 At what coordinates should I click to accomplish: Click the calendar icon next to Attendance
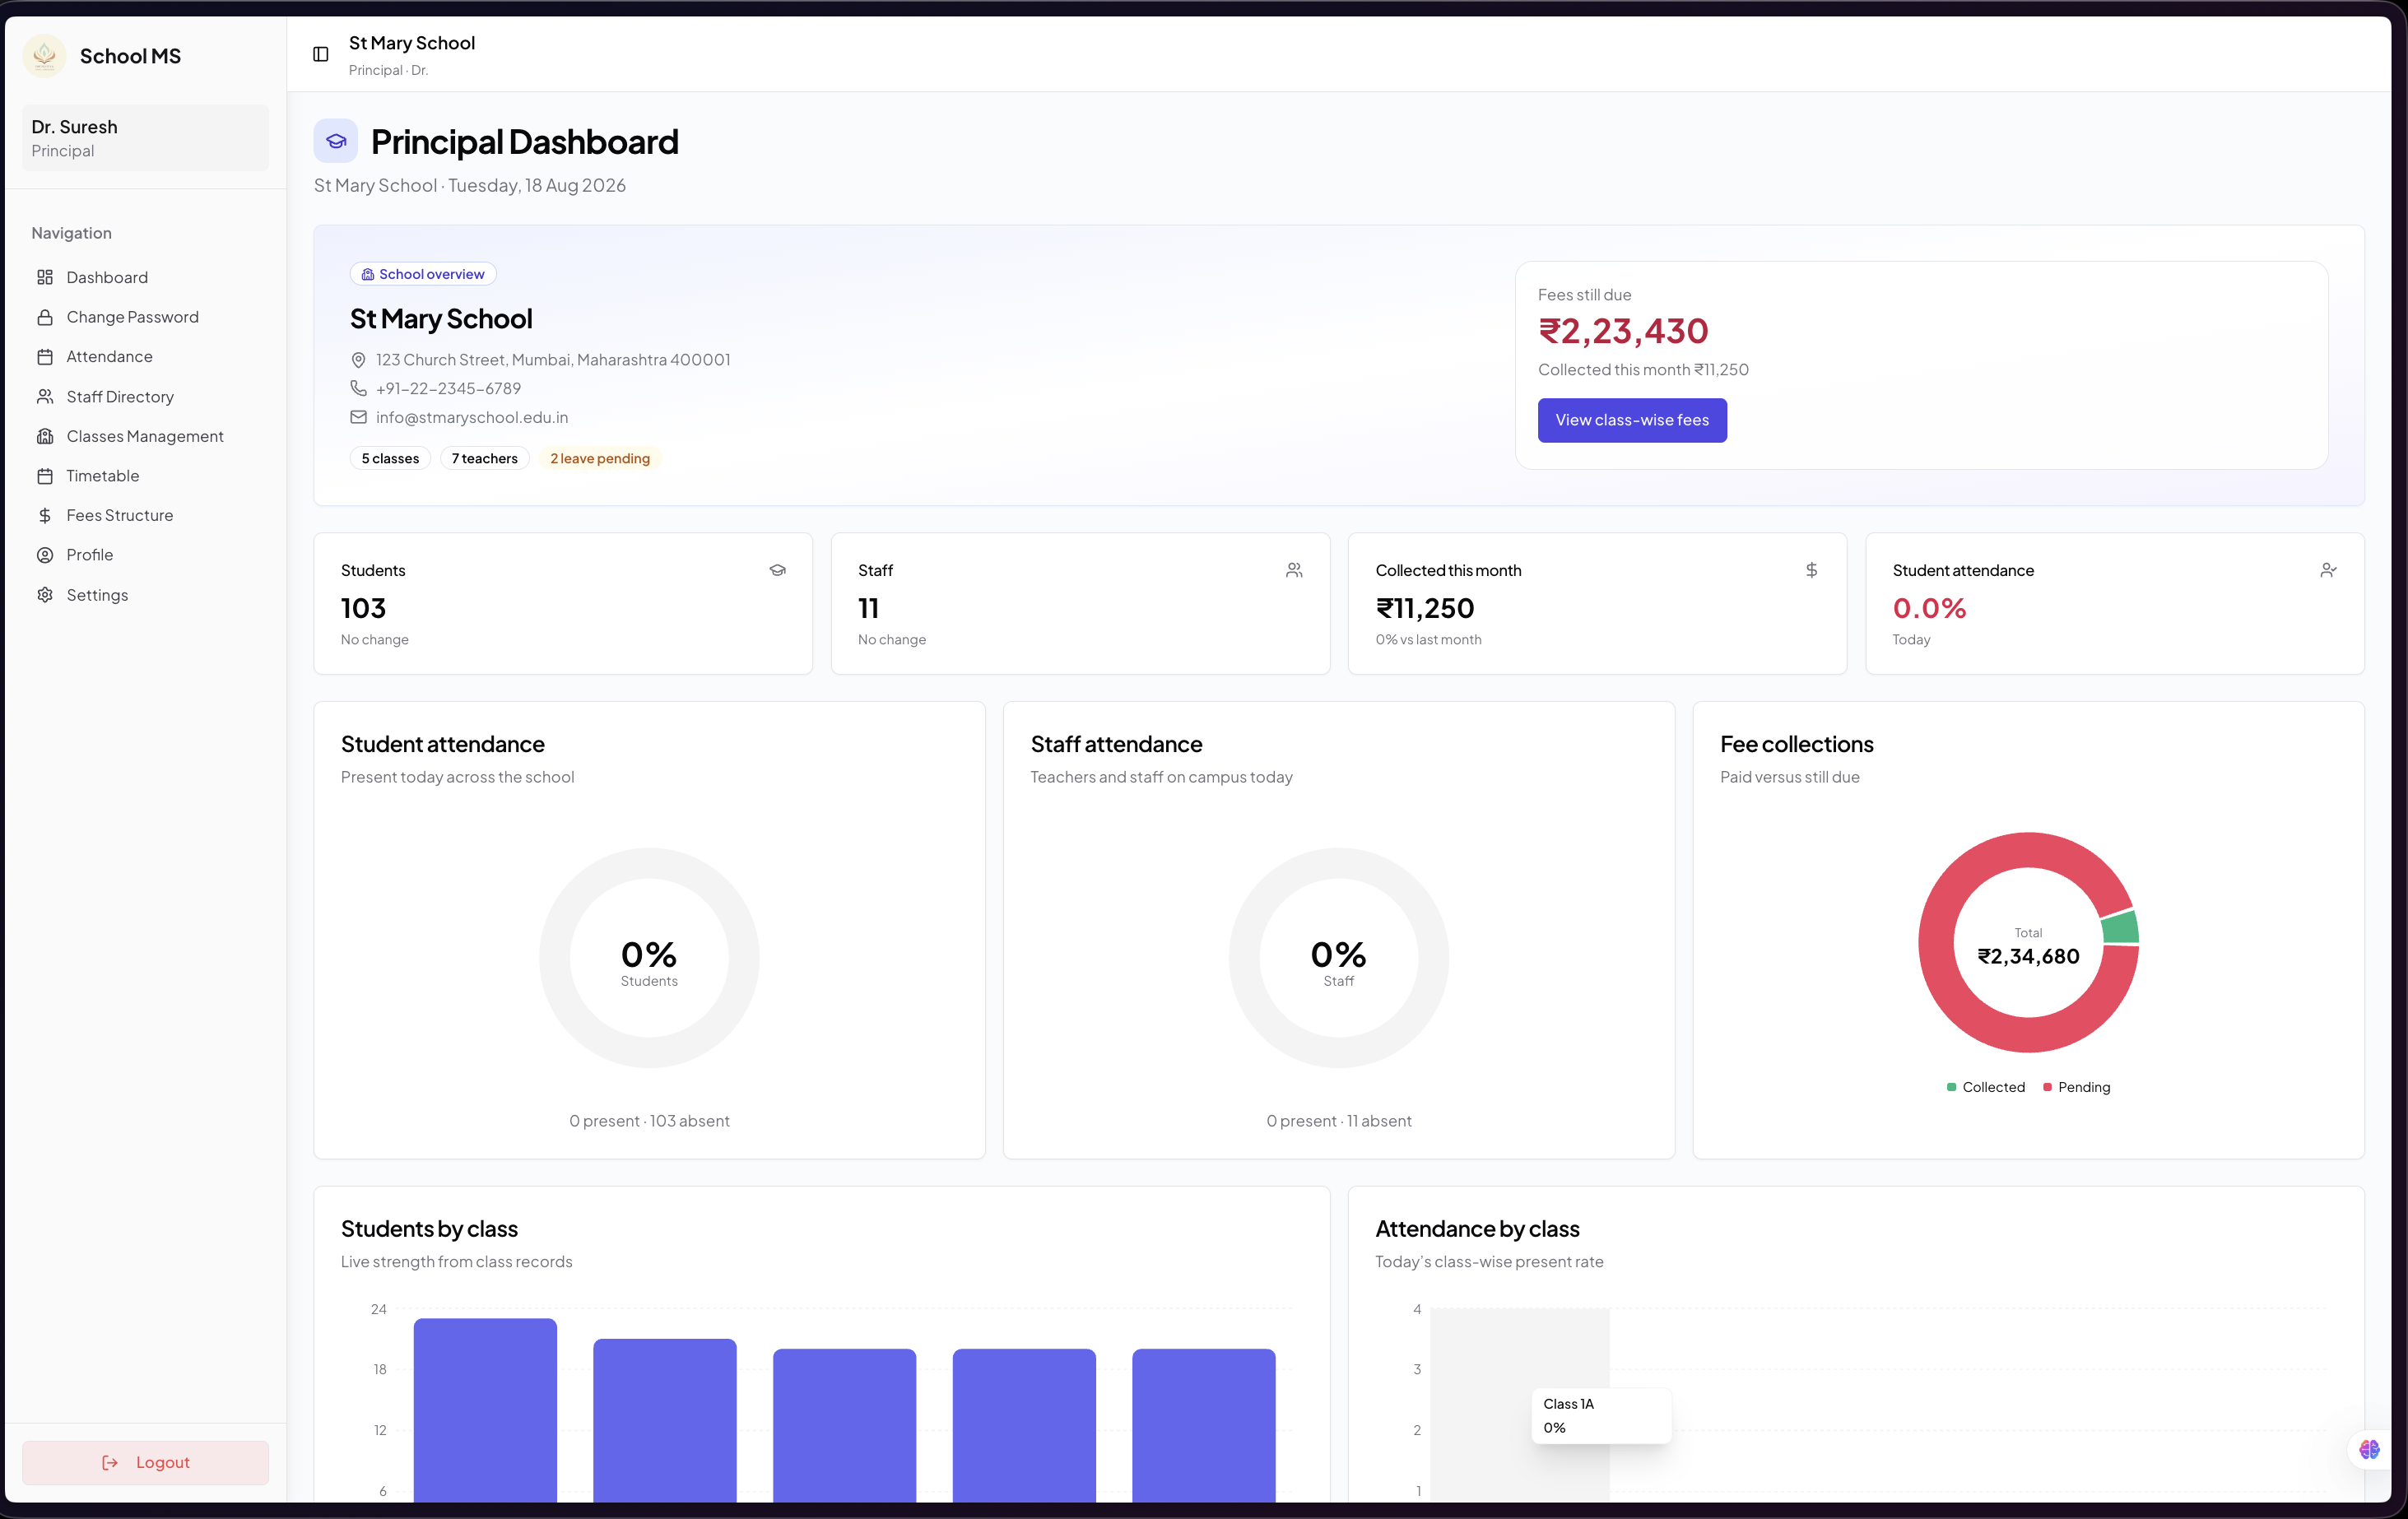45,357
